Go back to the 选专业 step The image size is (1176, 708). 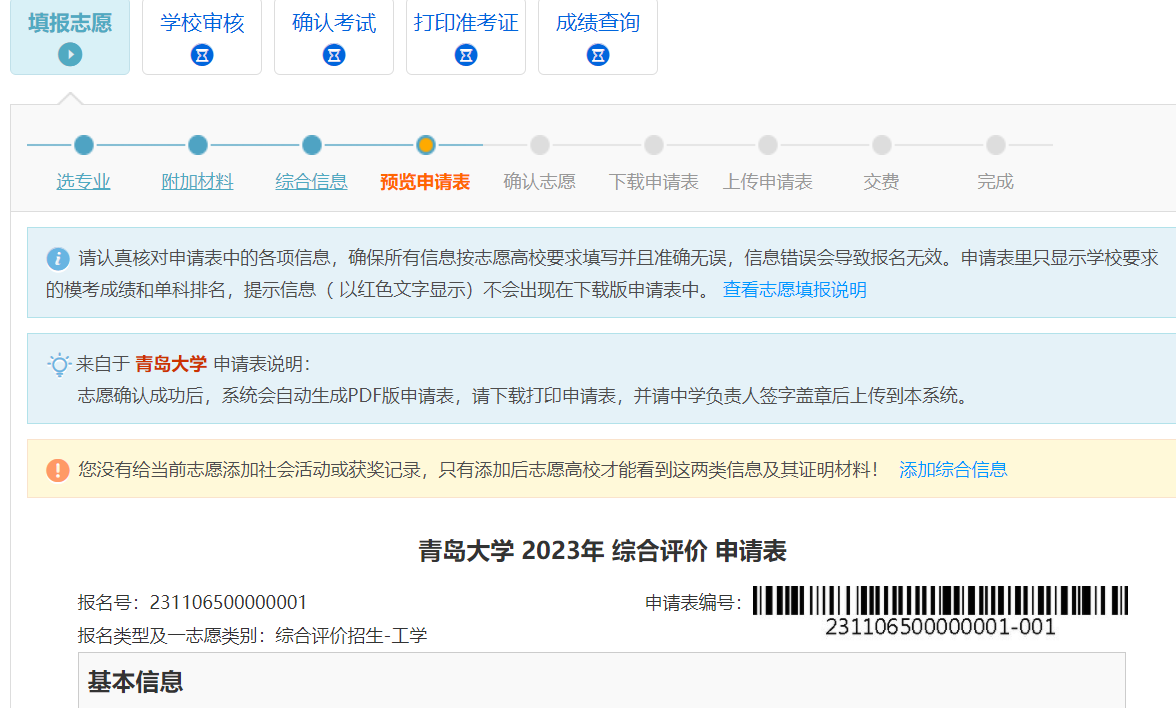(x=83, y=182)
